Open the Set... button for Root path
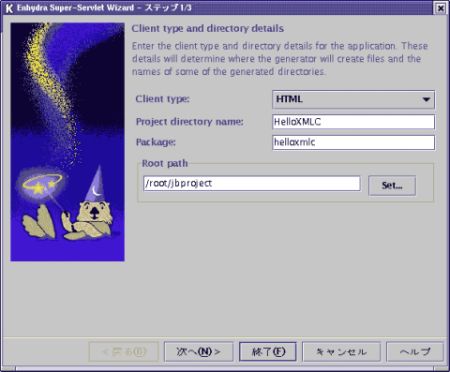 [x=392, y=185]
